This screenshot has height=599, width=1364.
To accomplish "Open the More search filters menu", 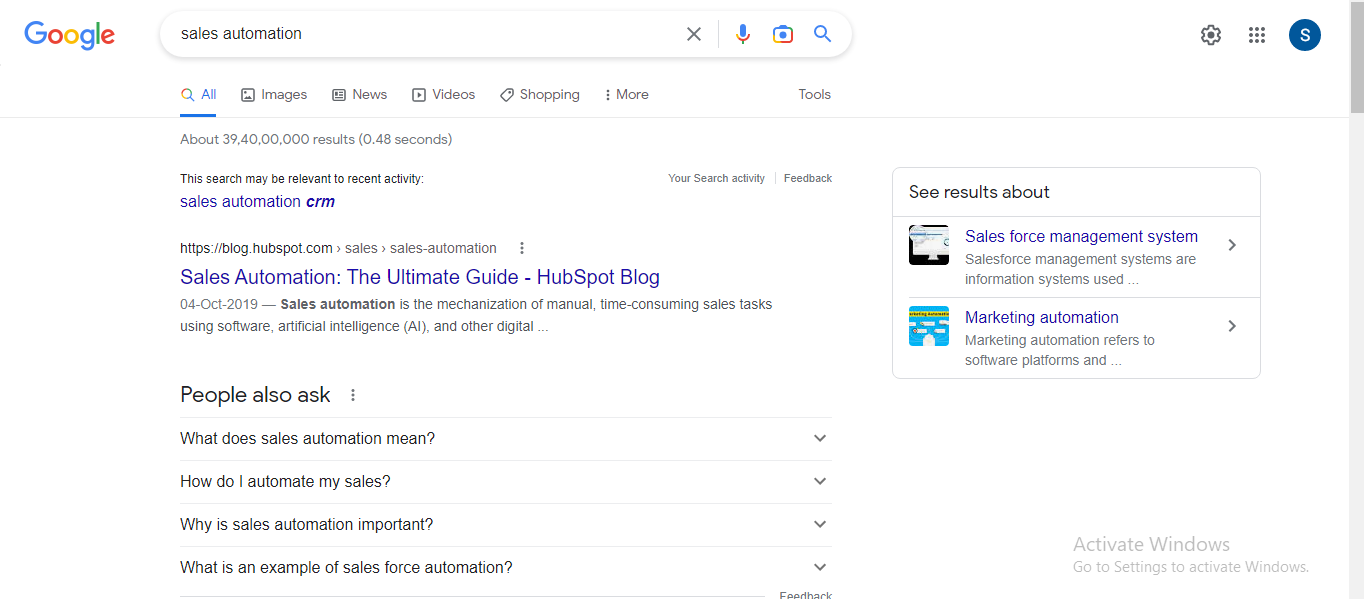I will pyautogui.click(x=626, y=94).
